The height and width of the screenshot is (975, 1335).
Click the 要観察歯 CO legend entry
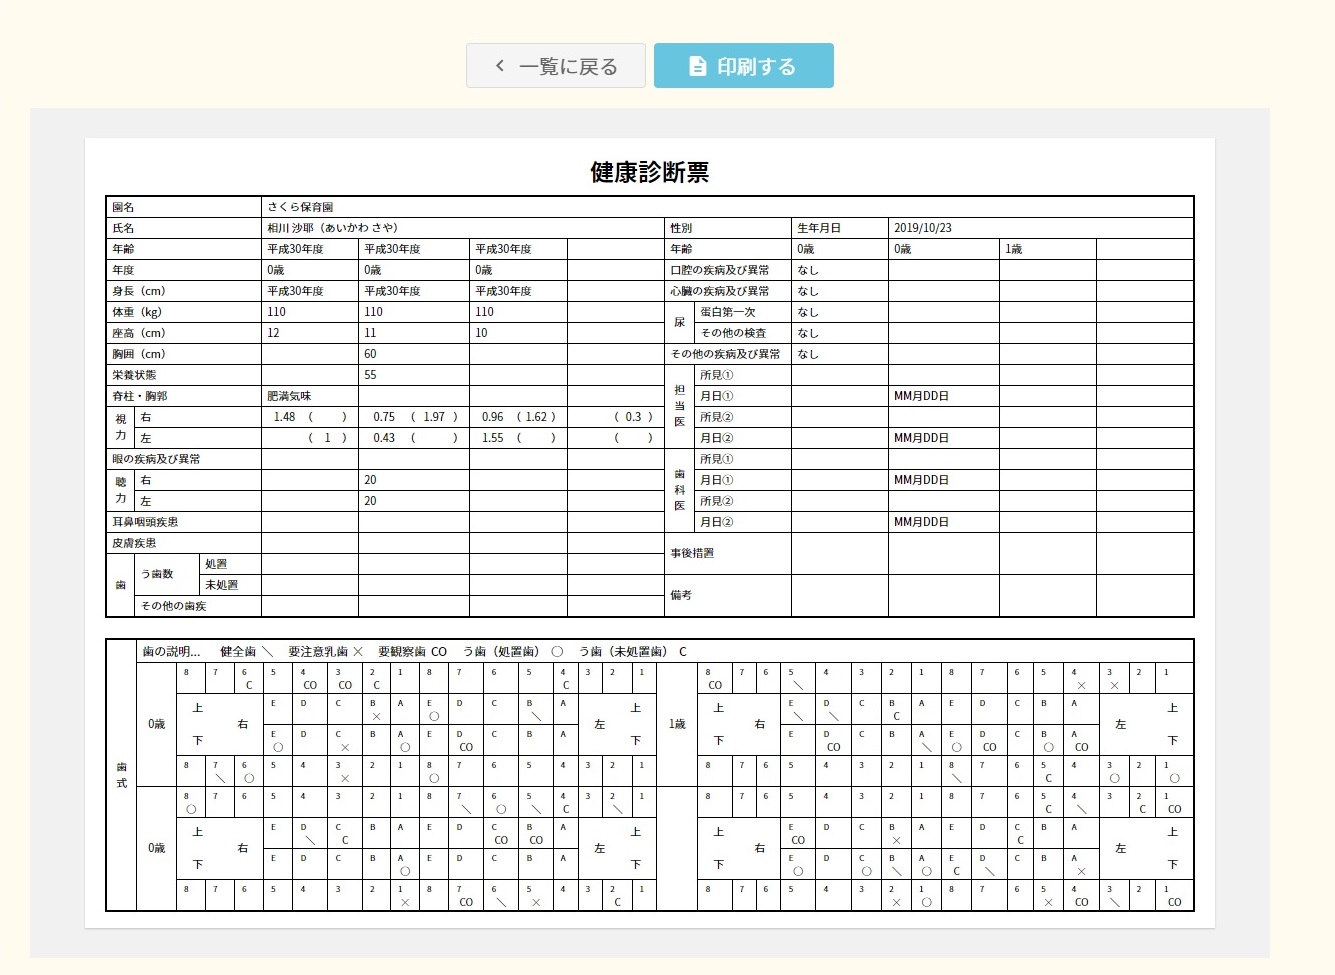412,651
